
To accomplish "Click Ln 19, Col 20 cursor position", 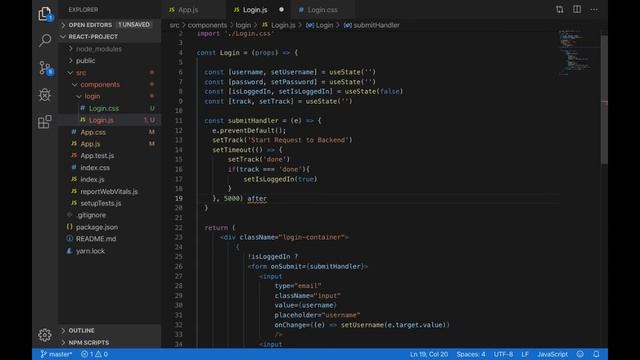I will pos(429,354).
